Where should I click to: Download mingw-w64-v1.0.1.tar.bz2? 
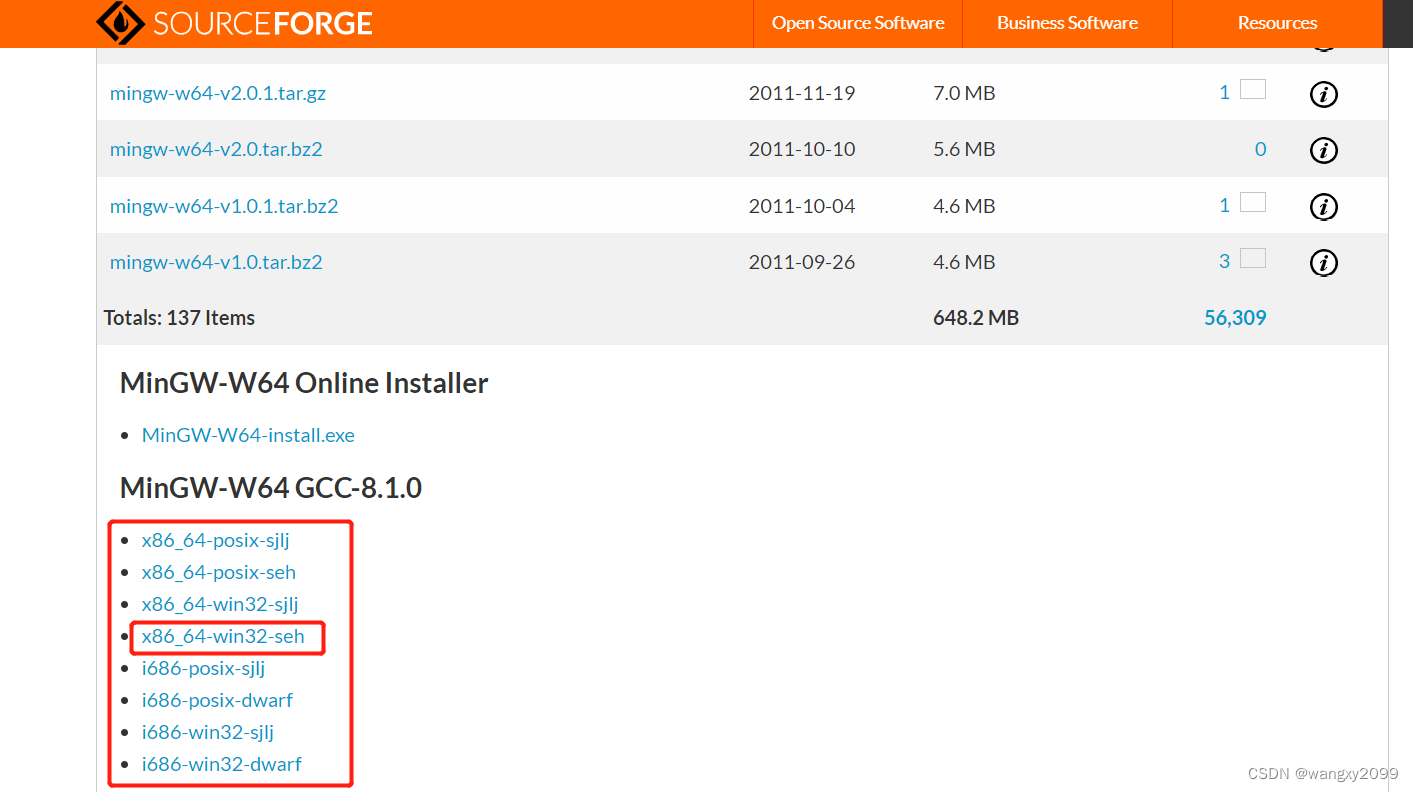click(224, 206)
